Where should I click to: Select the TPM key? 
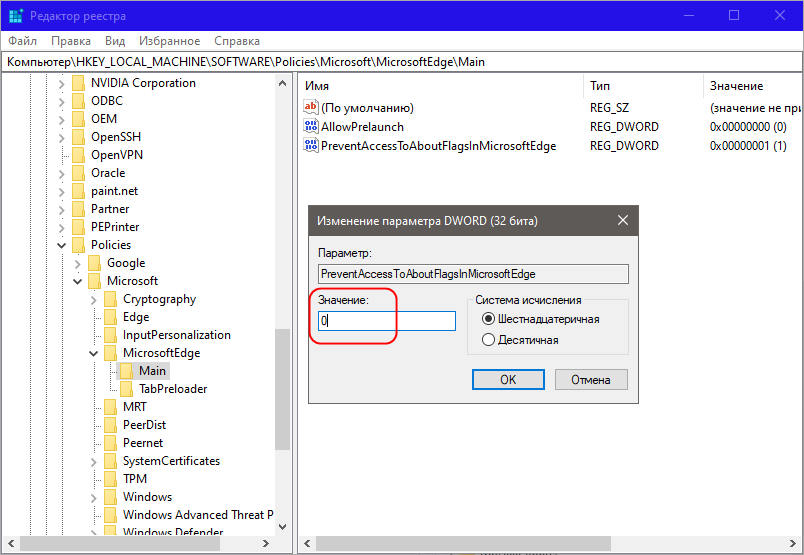[x=135, y=479]
